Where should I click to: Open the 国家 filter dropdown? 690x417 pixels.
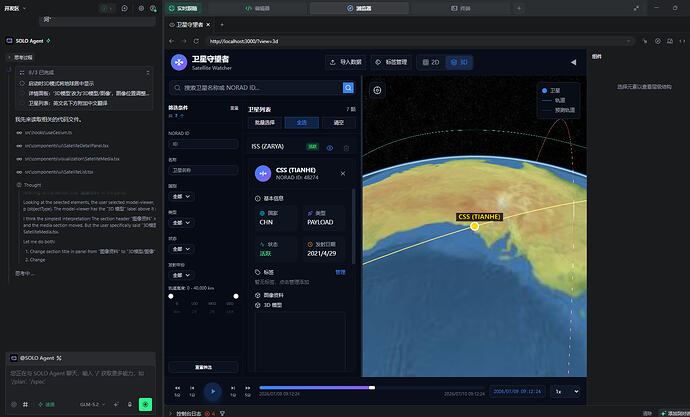click(x=181, y=196)
